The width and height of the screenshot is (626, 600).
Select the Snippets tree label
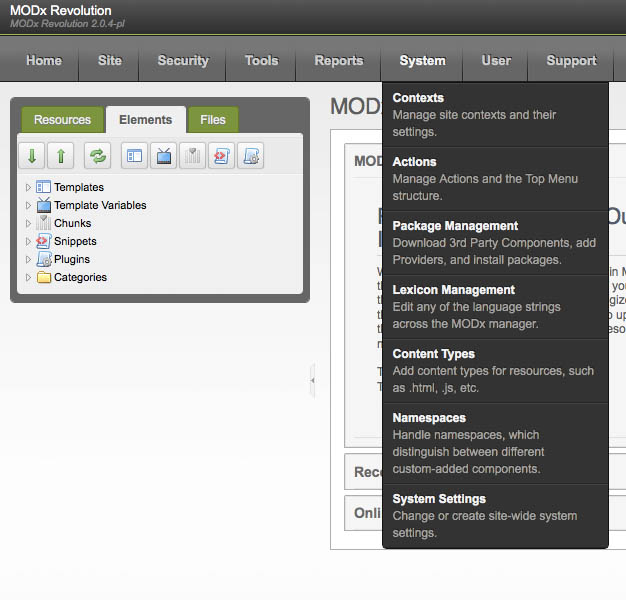pos(75,241)
